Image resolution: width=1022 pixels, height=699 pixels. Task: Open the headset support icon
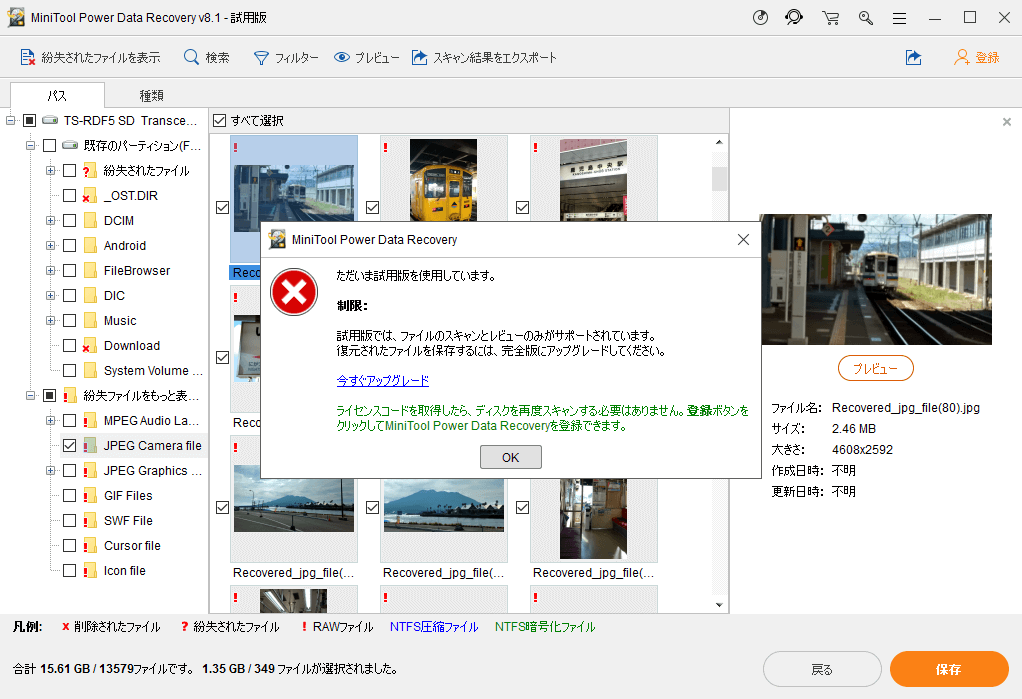pos(794,17)
